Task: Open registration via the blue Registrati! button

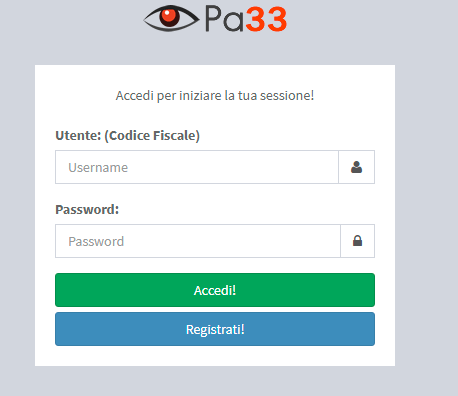Action: pos(215,329)
